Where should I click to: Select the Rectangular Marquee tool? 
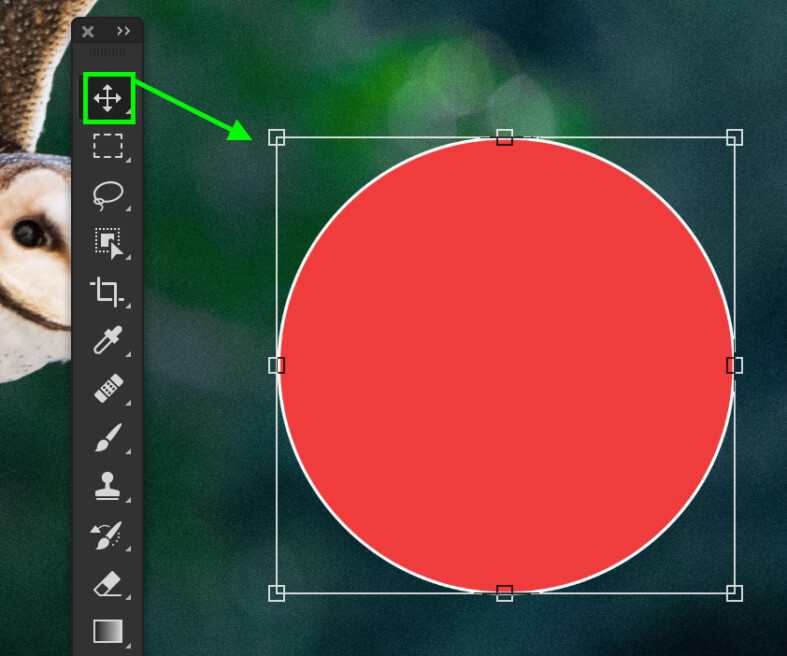(107, 146)
